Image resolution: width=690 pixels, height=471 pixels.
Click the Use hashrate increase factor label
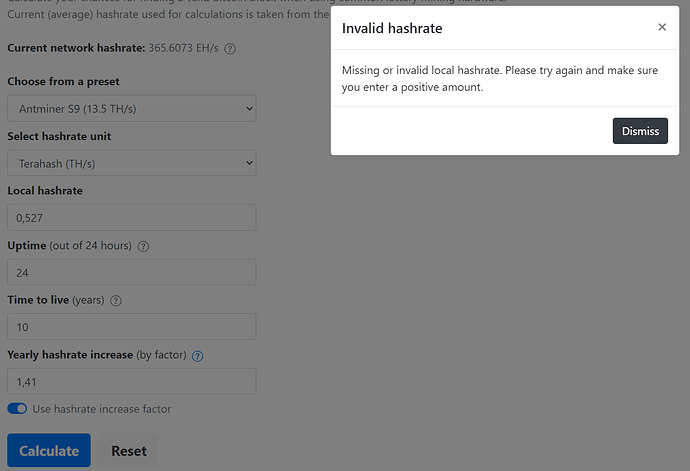(102, 409)
